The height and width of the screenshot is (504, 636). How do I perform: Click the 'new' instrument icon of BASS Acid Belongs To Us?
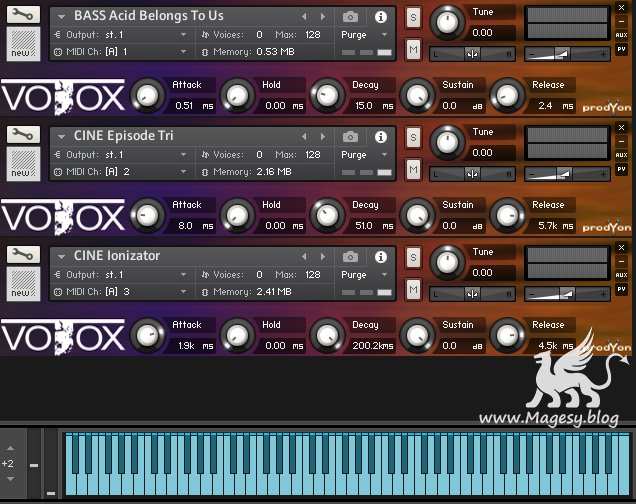click(x=23, y=44)
